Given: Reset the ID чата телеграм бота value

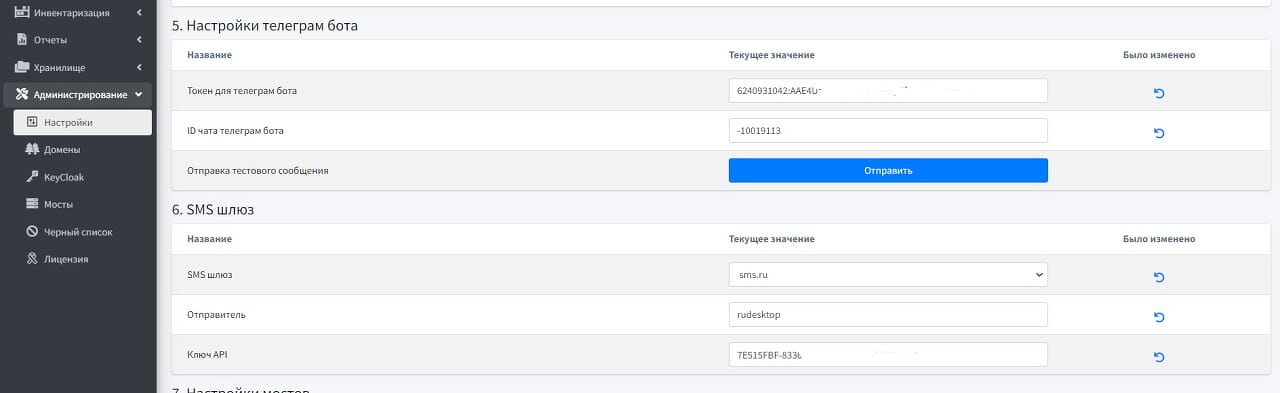Looking at the screenshot, I should pos(1159,133).
